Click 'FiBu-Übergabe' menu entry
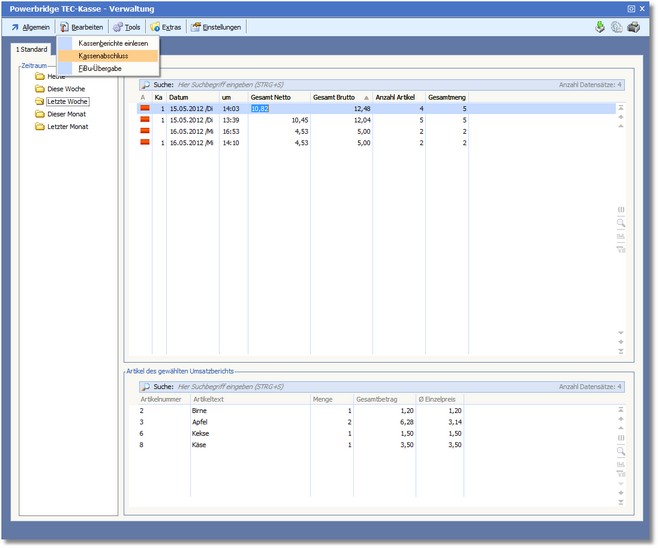 pos(100,69)
